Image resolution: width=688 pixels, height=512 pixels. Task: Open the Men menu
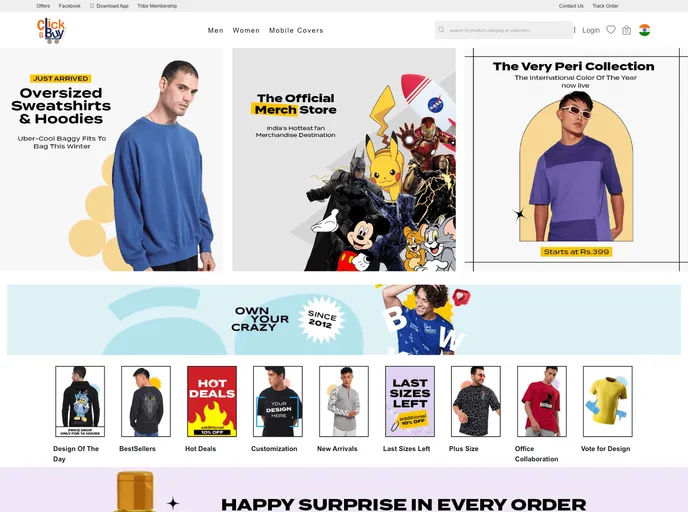click(215, 30)
